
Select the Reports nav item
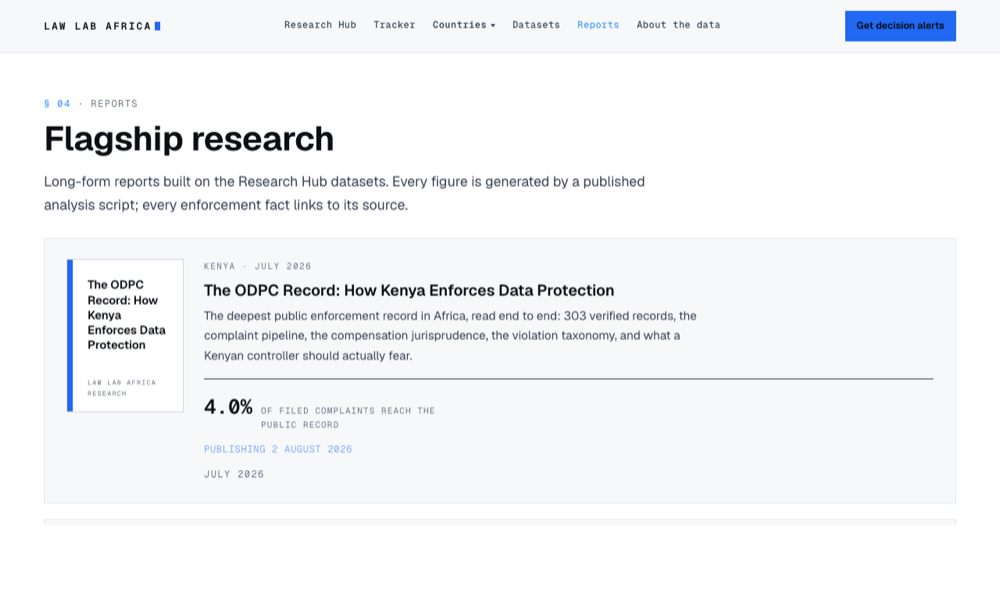pyautogui.click(x=598, y=25)
